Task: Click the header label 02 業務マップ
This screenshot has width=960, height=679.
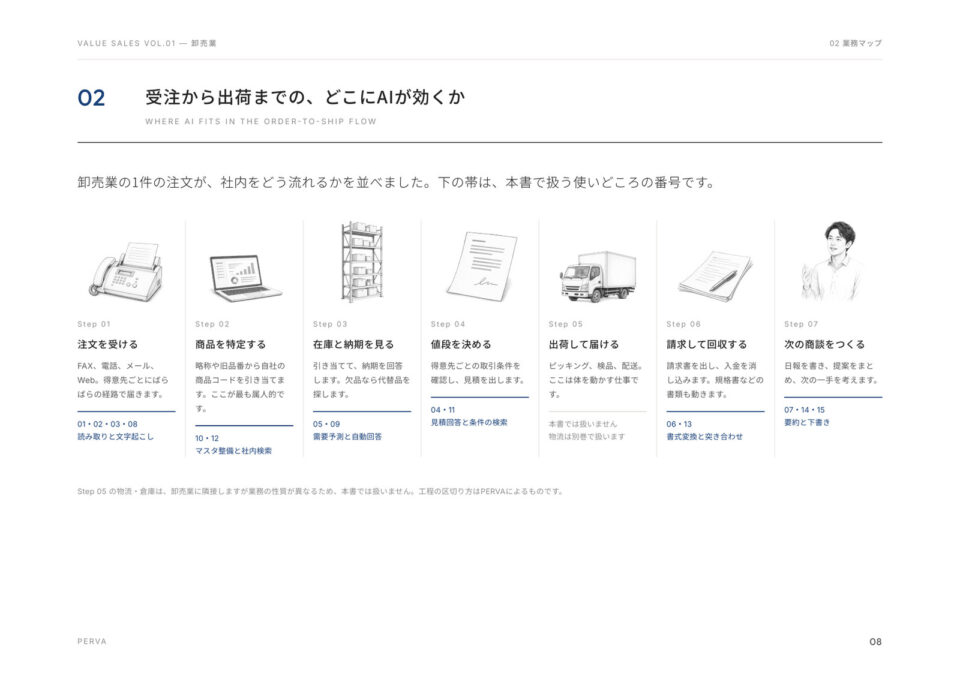Action: [x=855, y=43]
